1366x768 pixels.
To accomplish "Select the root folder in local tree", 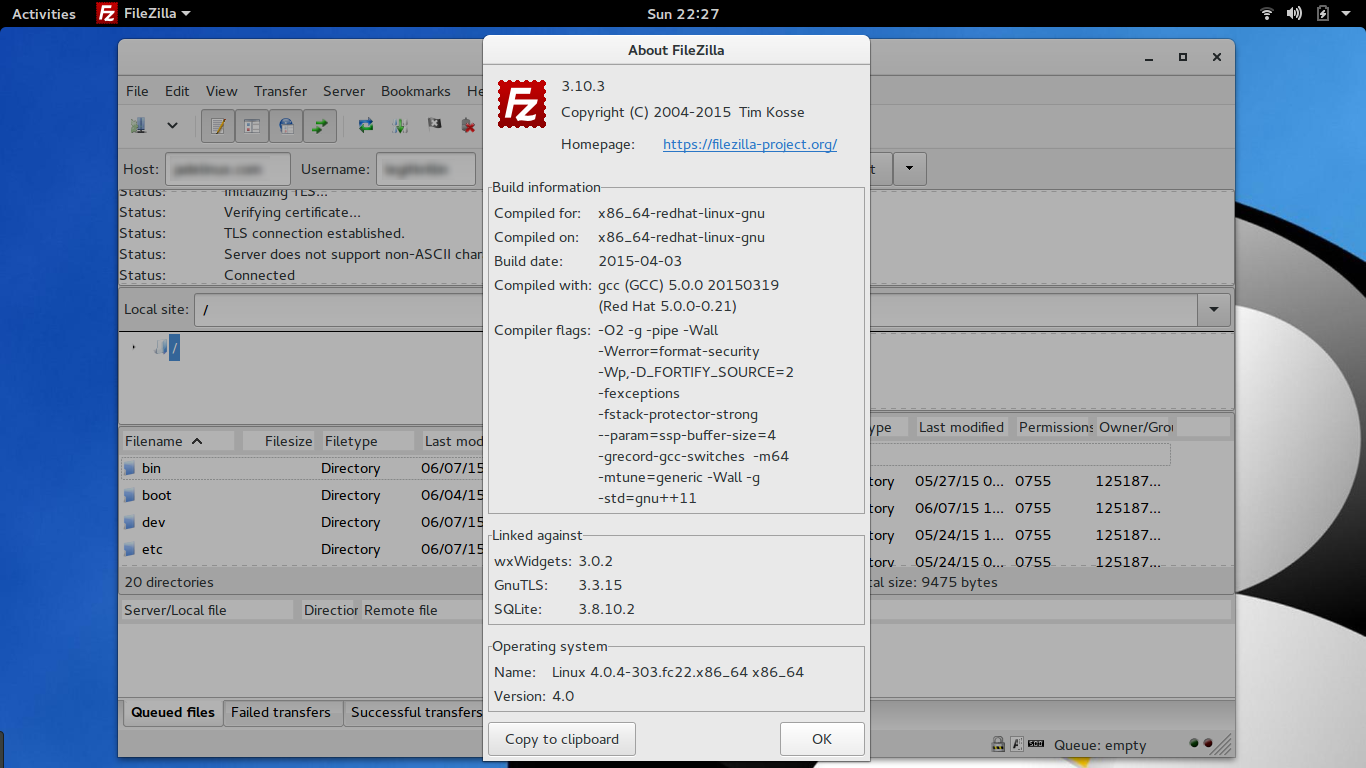I will pos(174,348).
